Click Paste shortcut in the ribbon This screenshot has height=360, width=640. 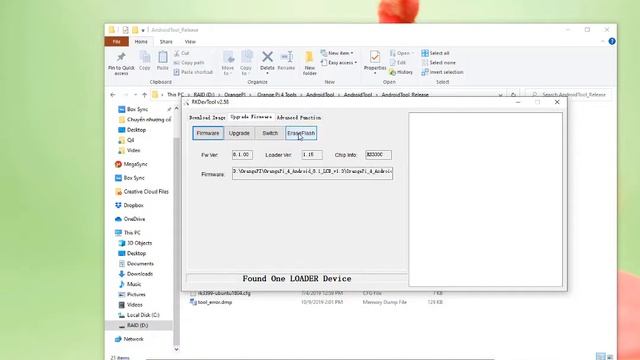click(x=193, y=72)
